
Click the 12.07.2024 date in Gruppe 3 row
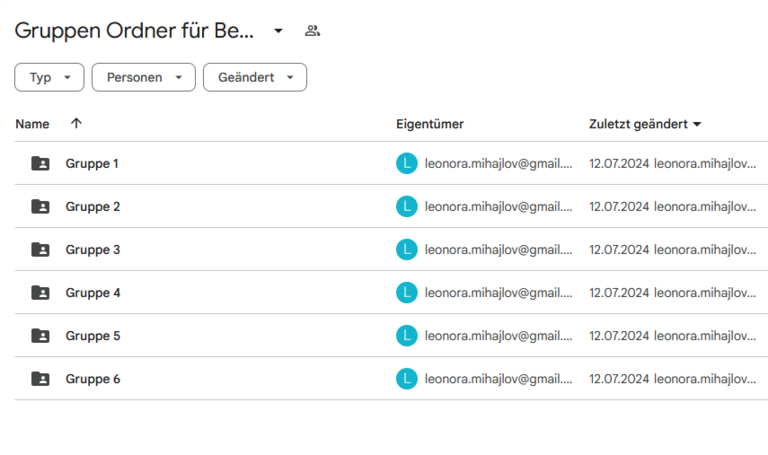pyautogui.click(x=619, y=250)
